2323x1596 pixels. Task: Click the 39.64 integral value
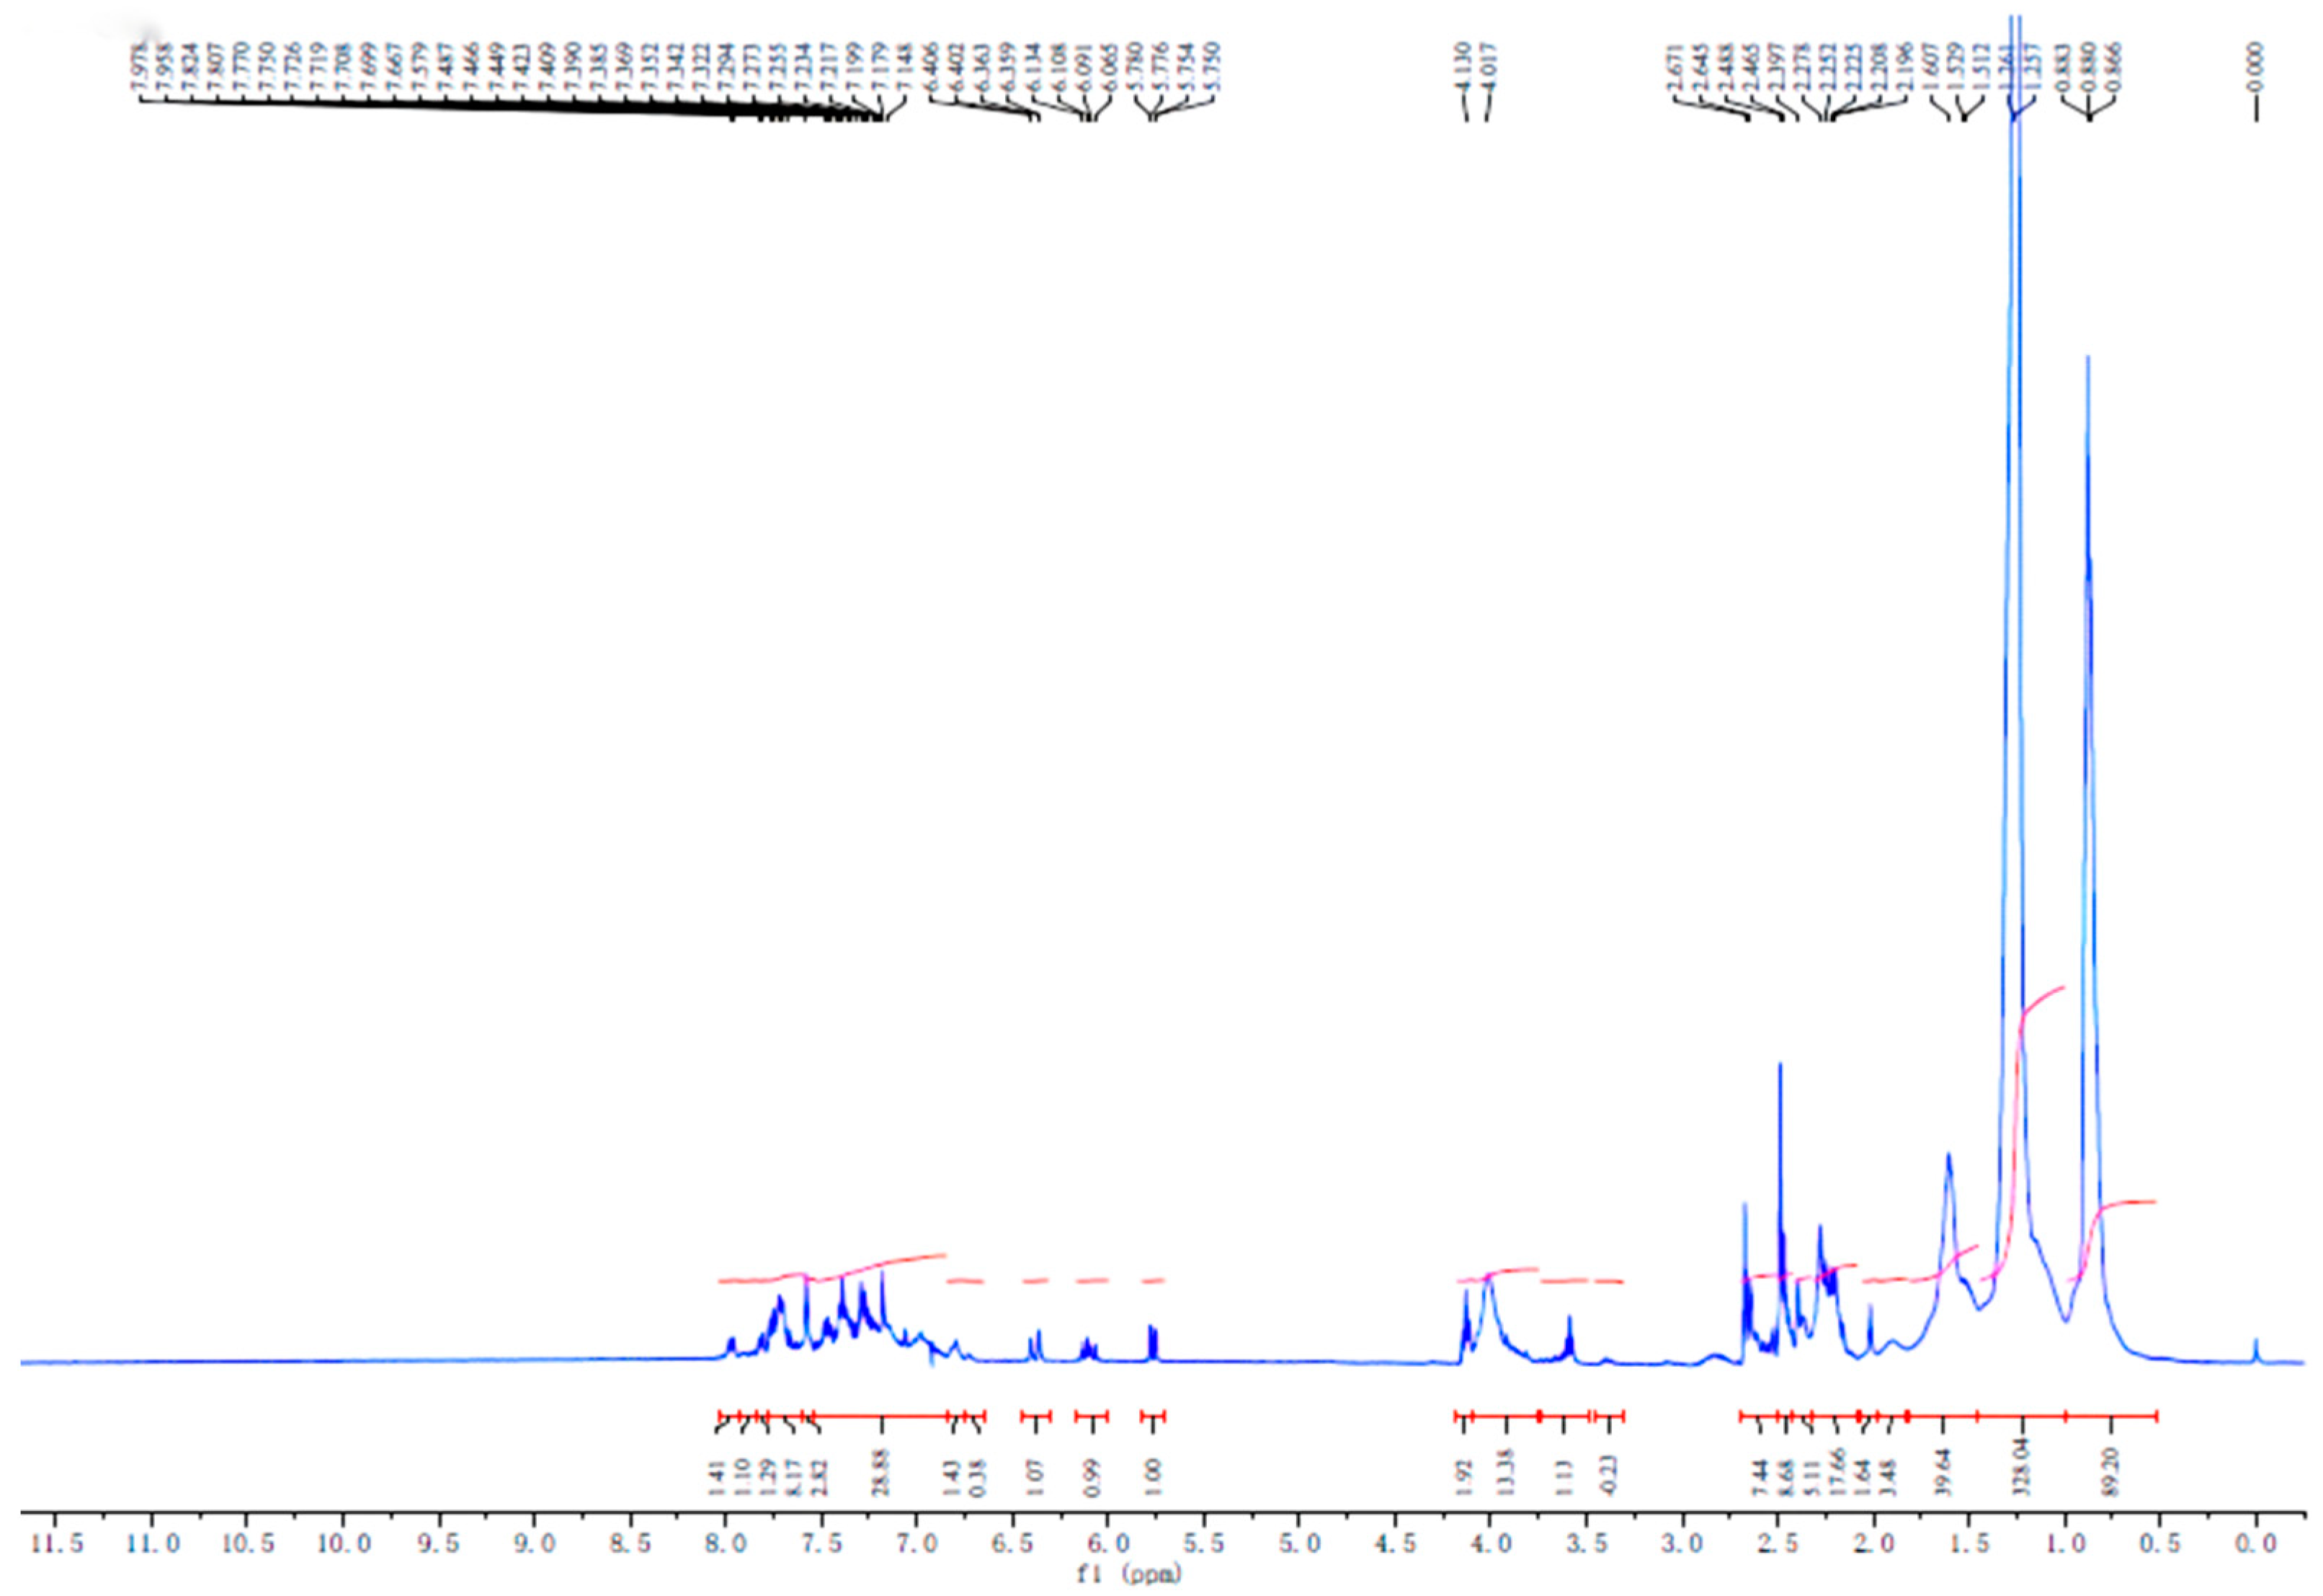point(1942,1474)
